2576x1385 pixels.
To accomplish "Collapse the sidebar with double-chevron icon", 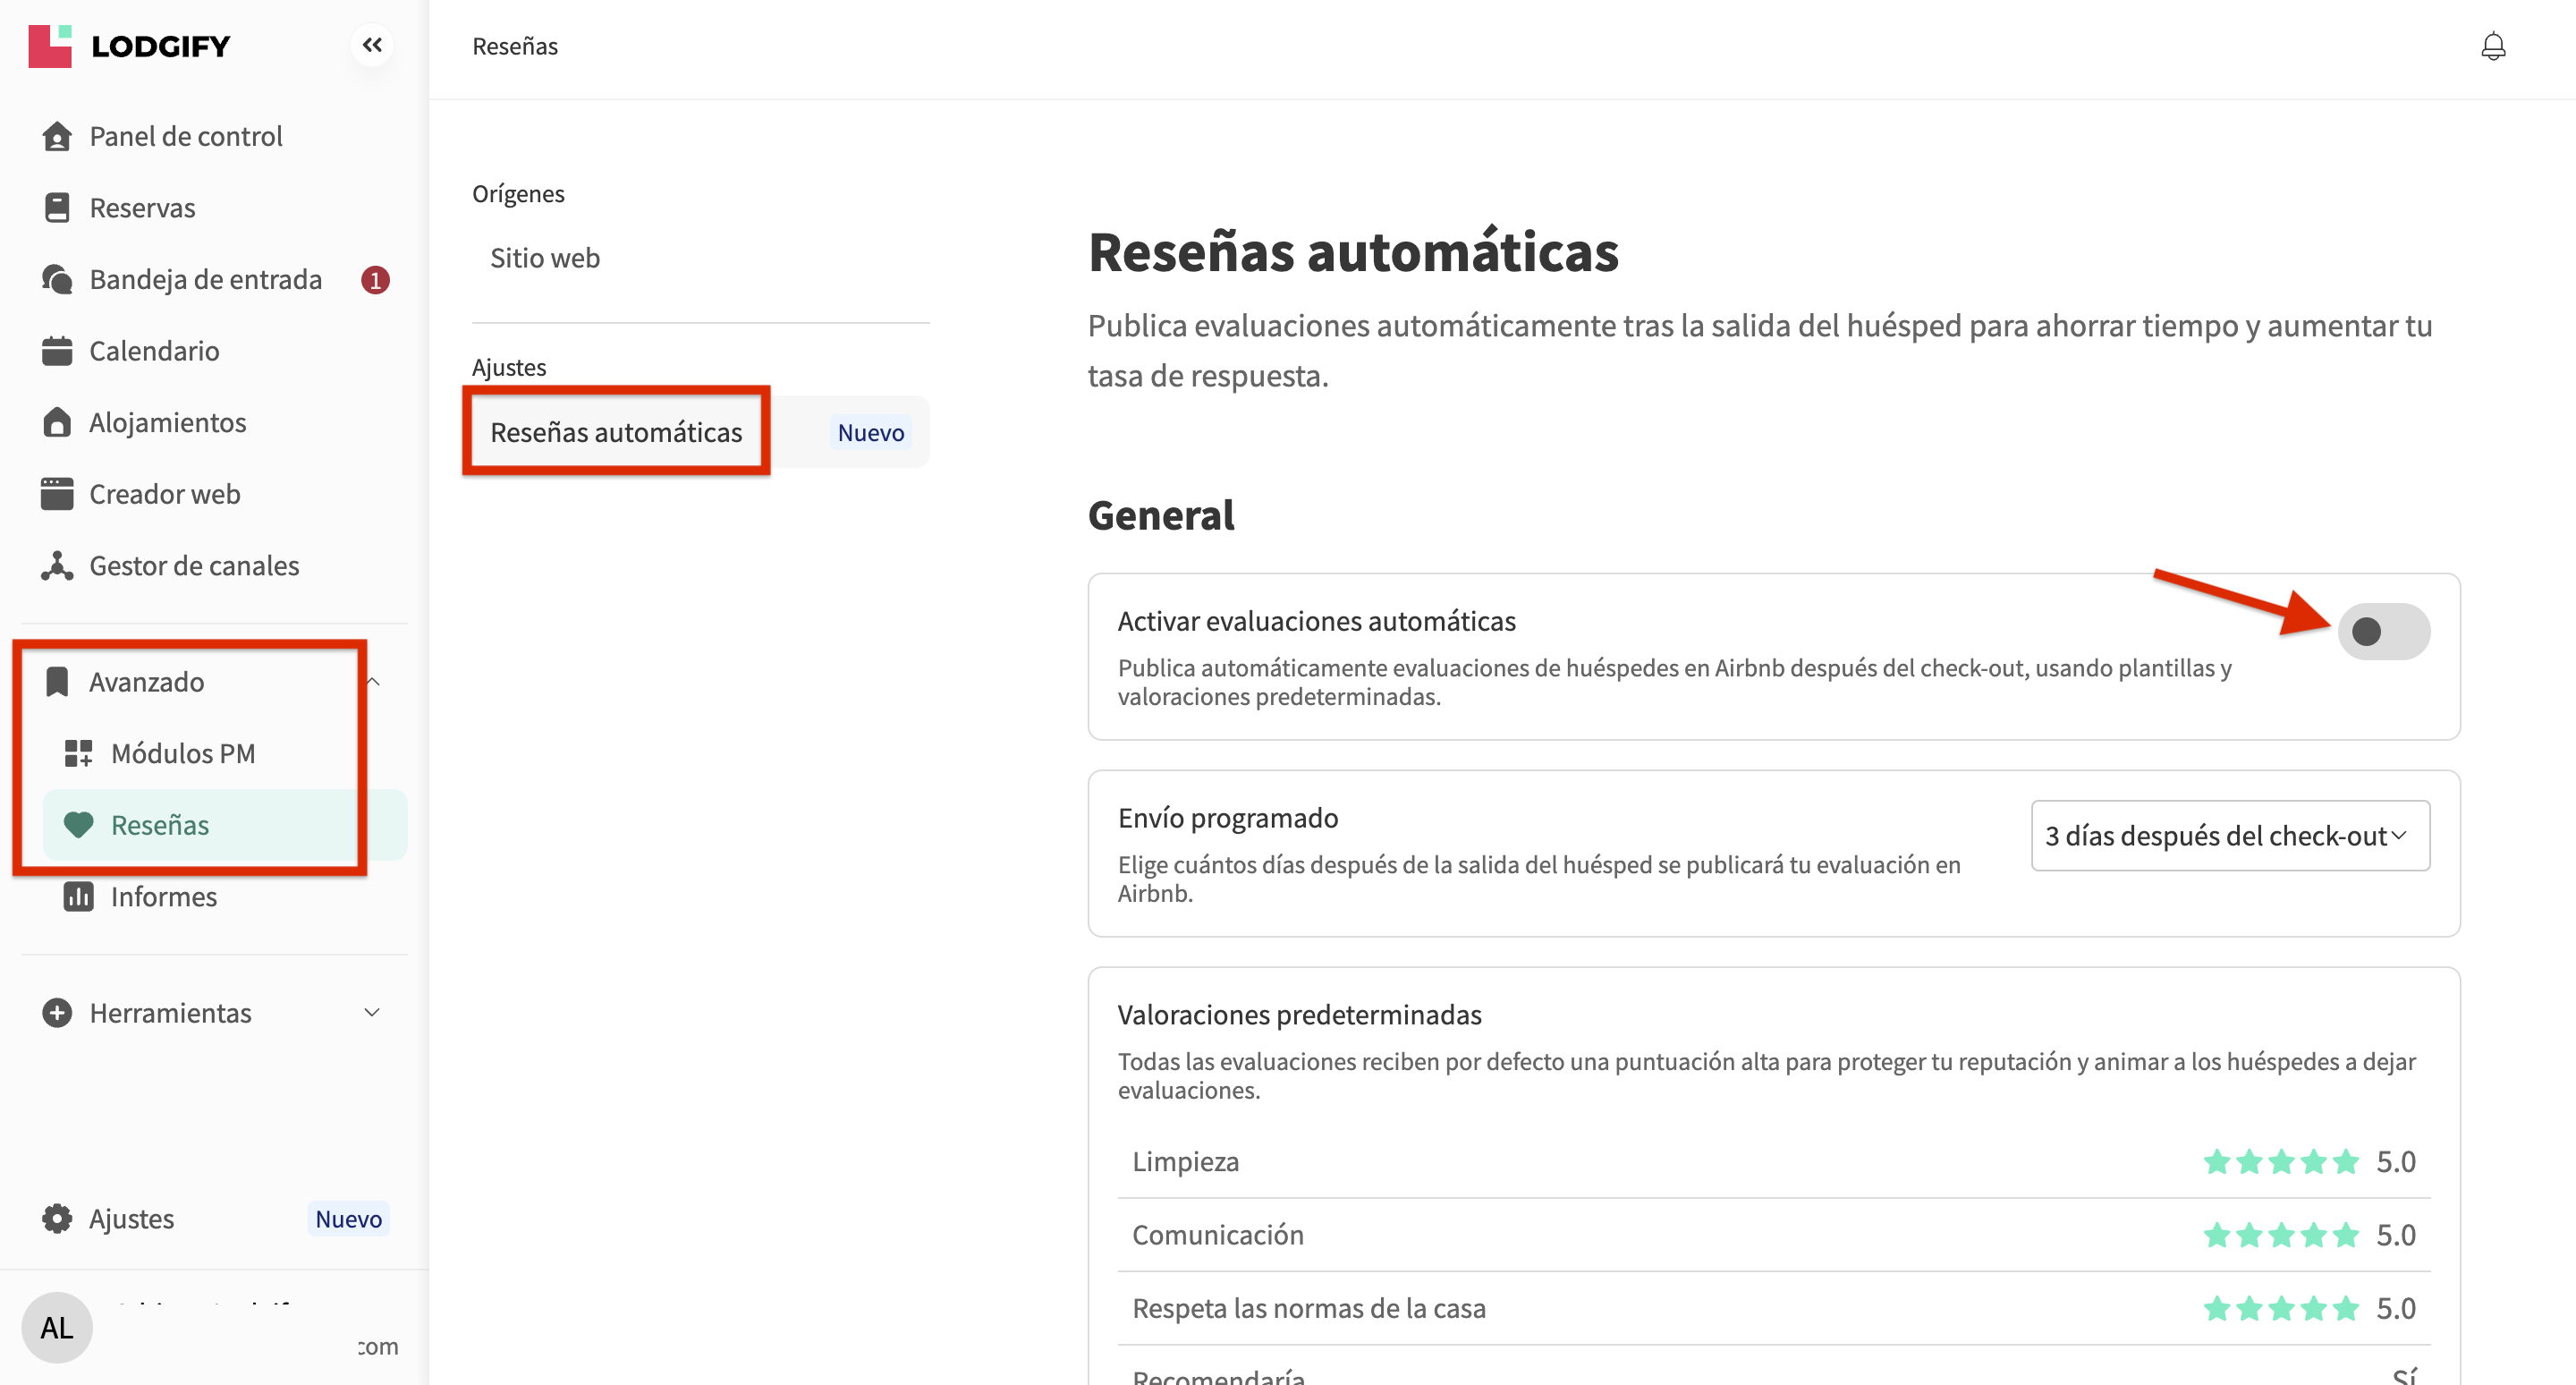I will 372,45.
